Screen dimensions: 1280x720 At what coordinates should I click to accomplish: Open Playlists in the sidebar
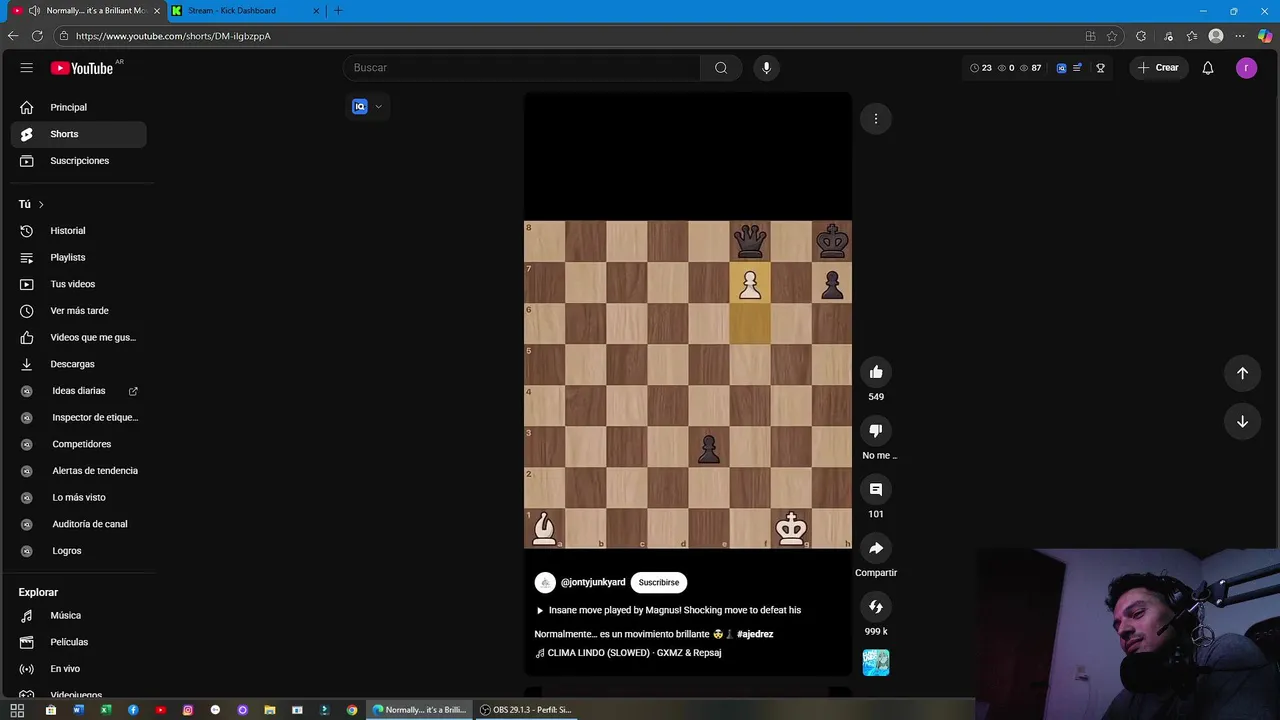tap(78, 258)
